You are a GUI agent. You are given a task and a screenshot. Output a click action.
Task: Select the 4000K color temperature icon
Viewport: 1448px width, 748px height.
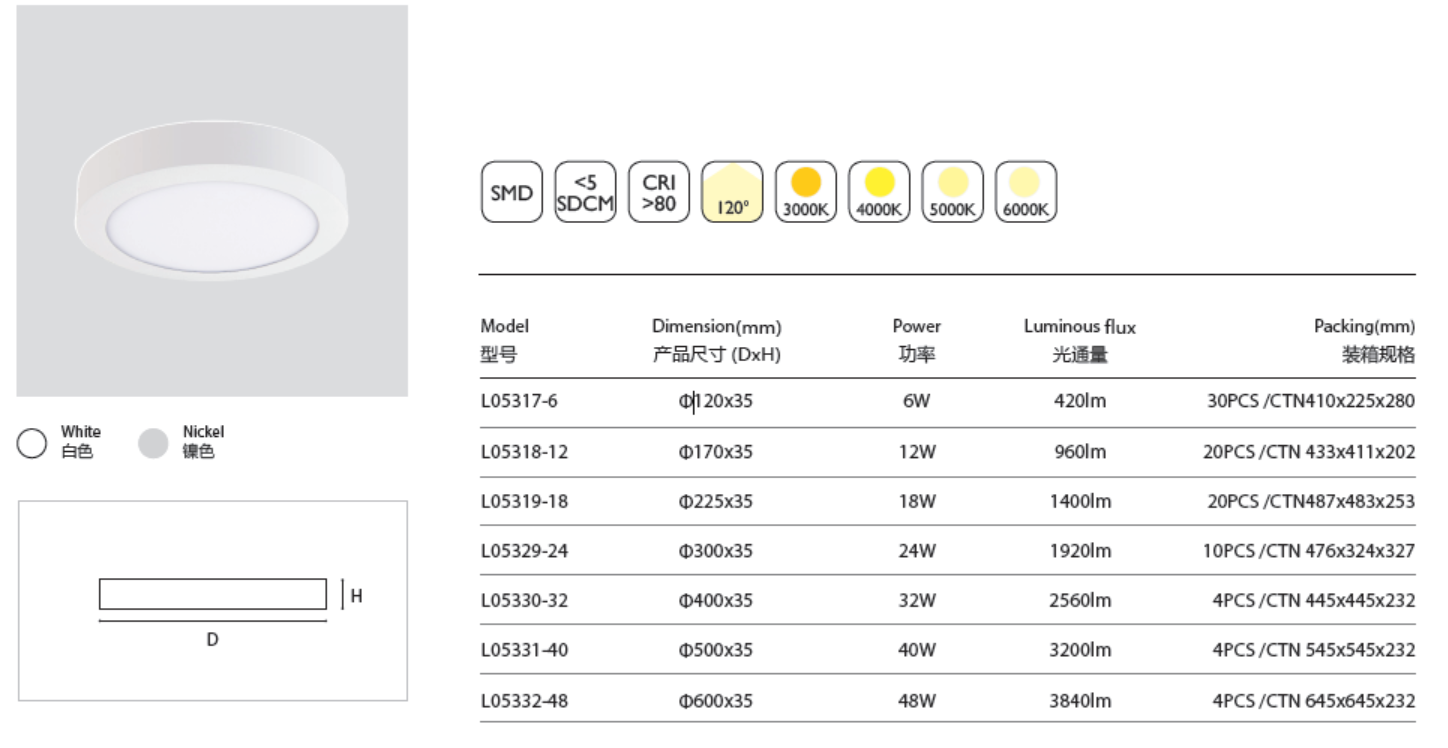[x=879, y=192]
